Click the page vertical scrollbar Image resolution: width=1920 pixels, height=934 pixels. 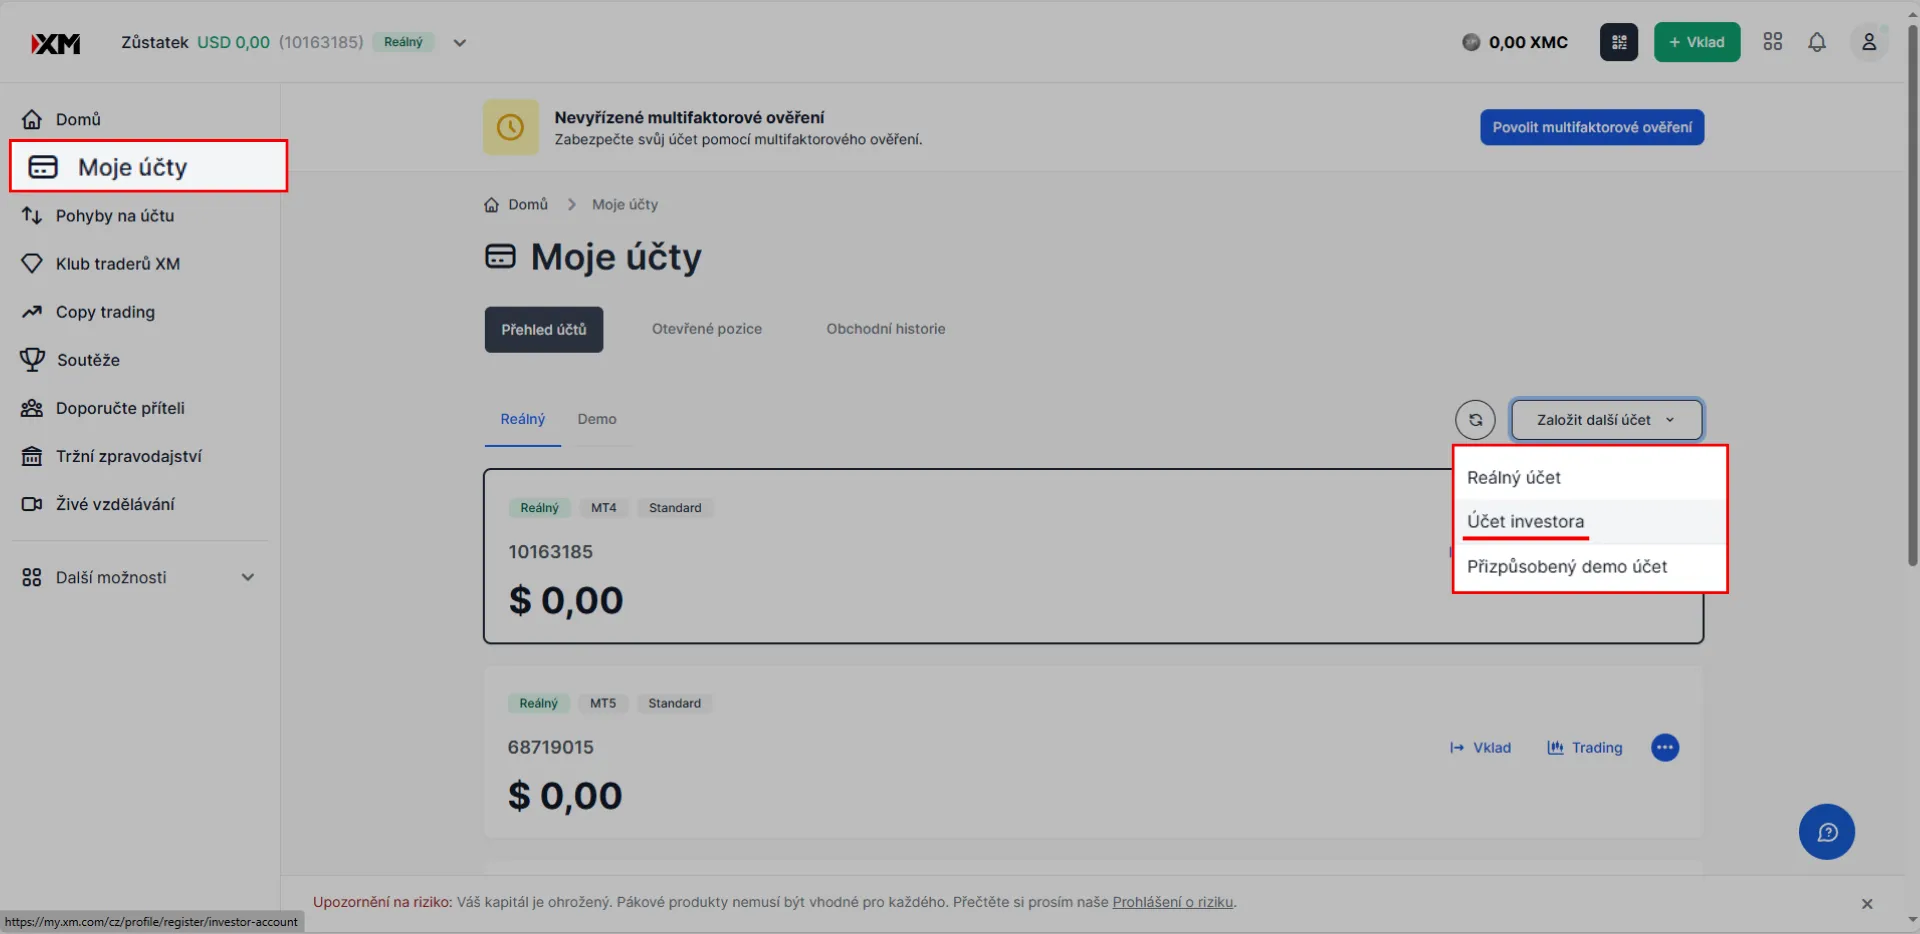click(1912, 300)
